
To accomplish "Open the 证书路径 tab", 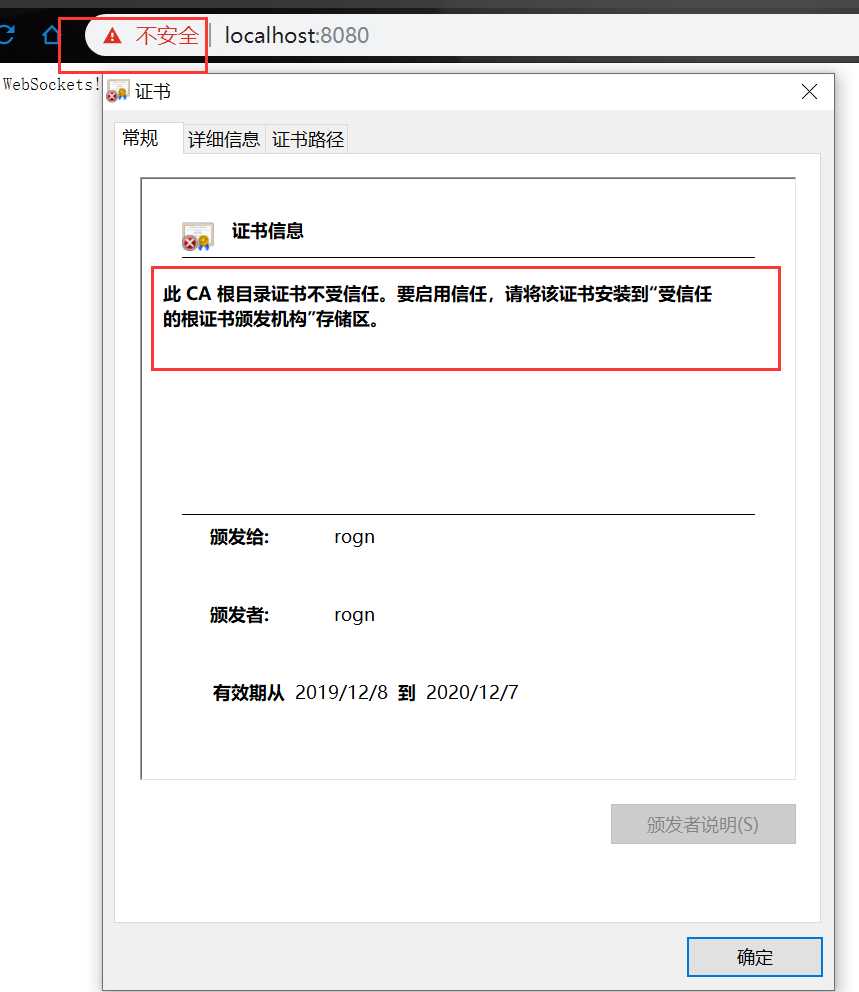I will tap(307, 139).
